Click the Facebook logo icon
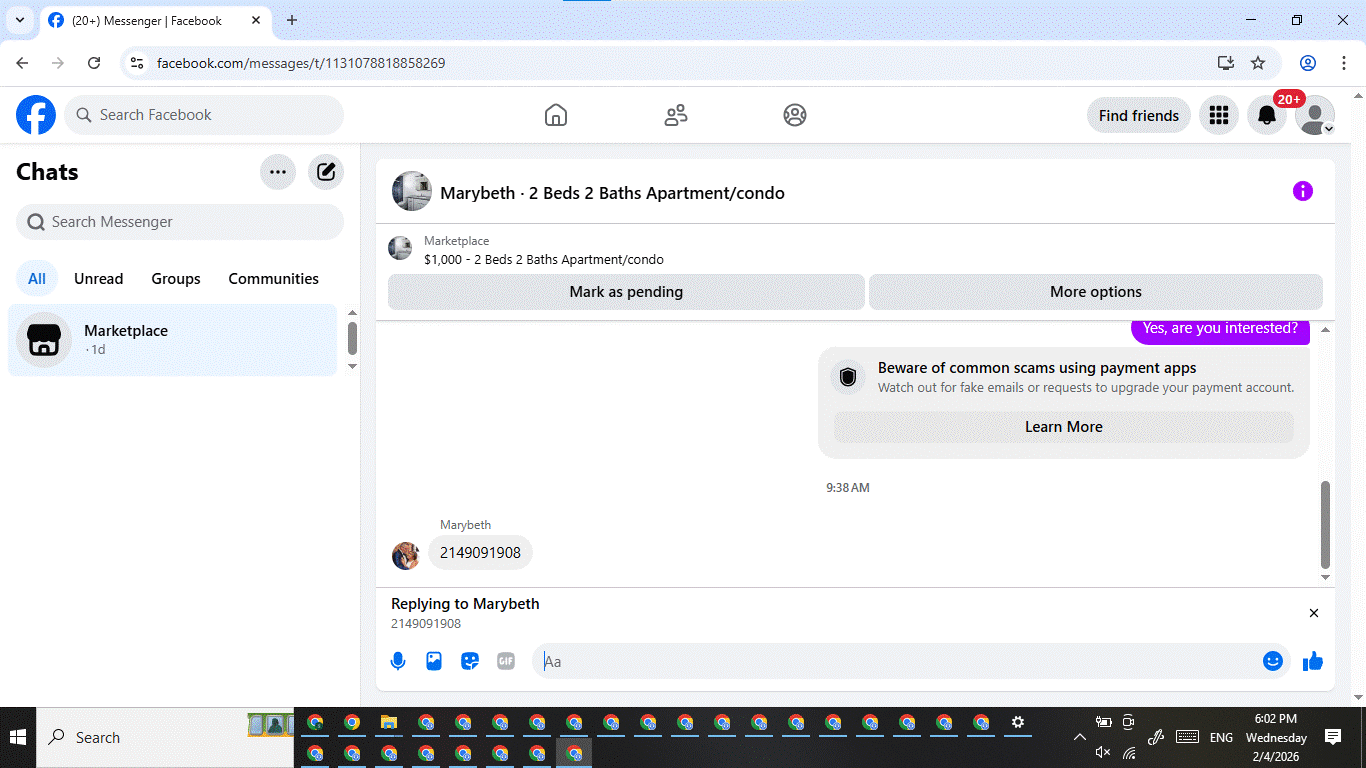This screenshot has height=768, width=1366. [x=36, y=115]
